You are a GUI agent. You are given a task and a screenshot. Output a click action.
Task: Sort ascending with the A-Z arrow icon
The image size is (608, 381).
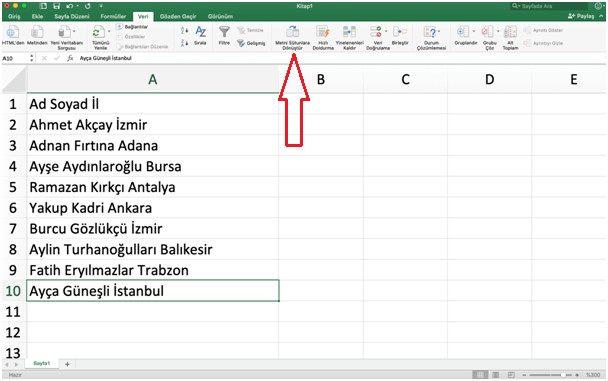click(185, 30)
